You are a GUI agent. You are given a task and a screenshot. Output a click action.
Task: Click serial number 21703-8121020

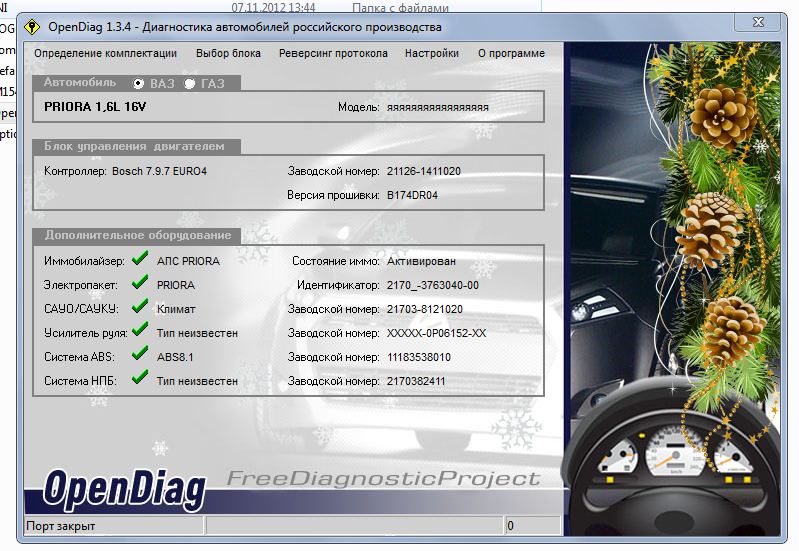click(x=424, y=309)
